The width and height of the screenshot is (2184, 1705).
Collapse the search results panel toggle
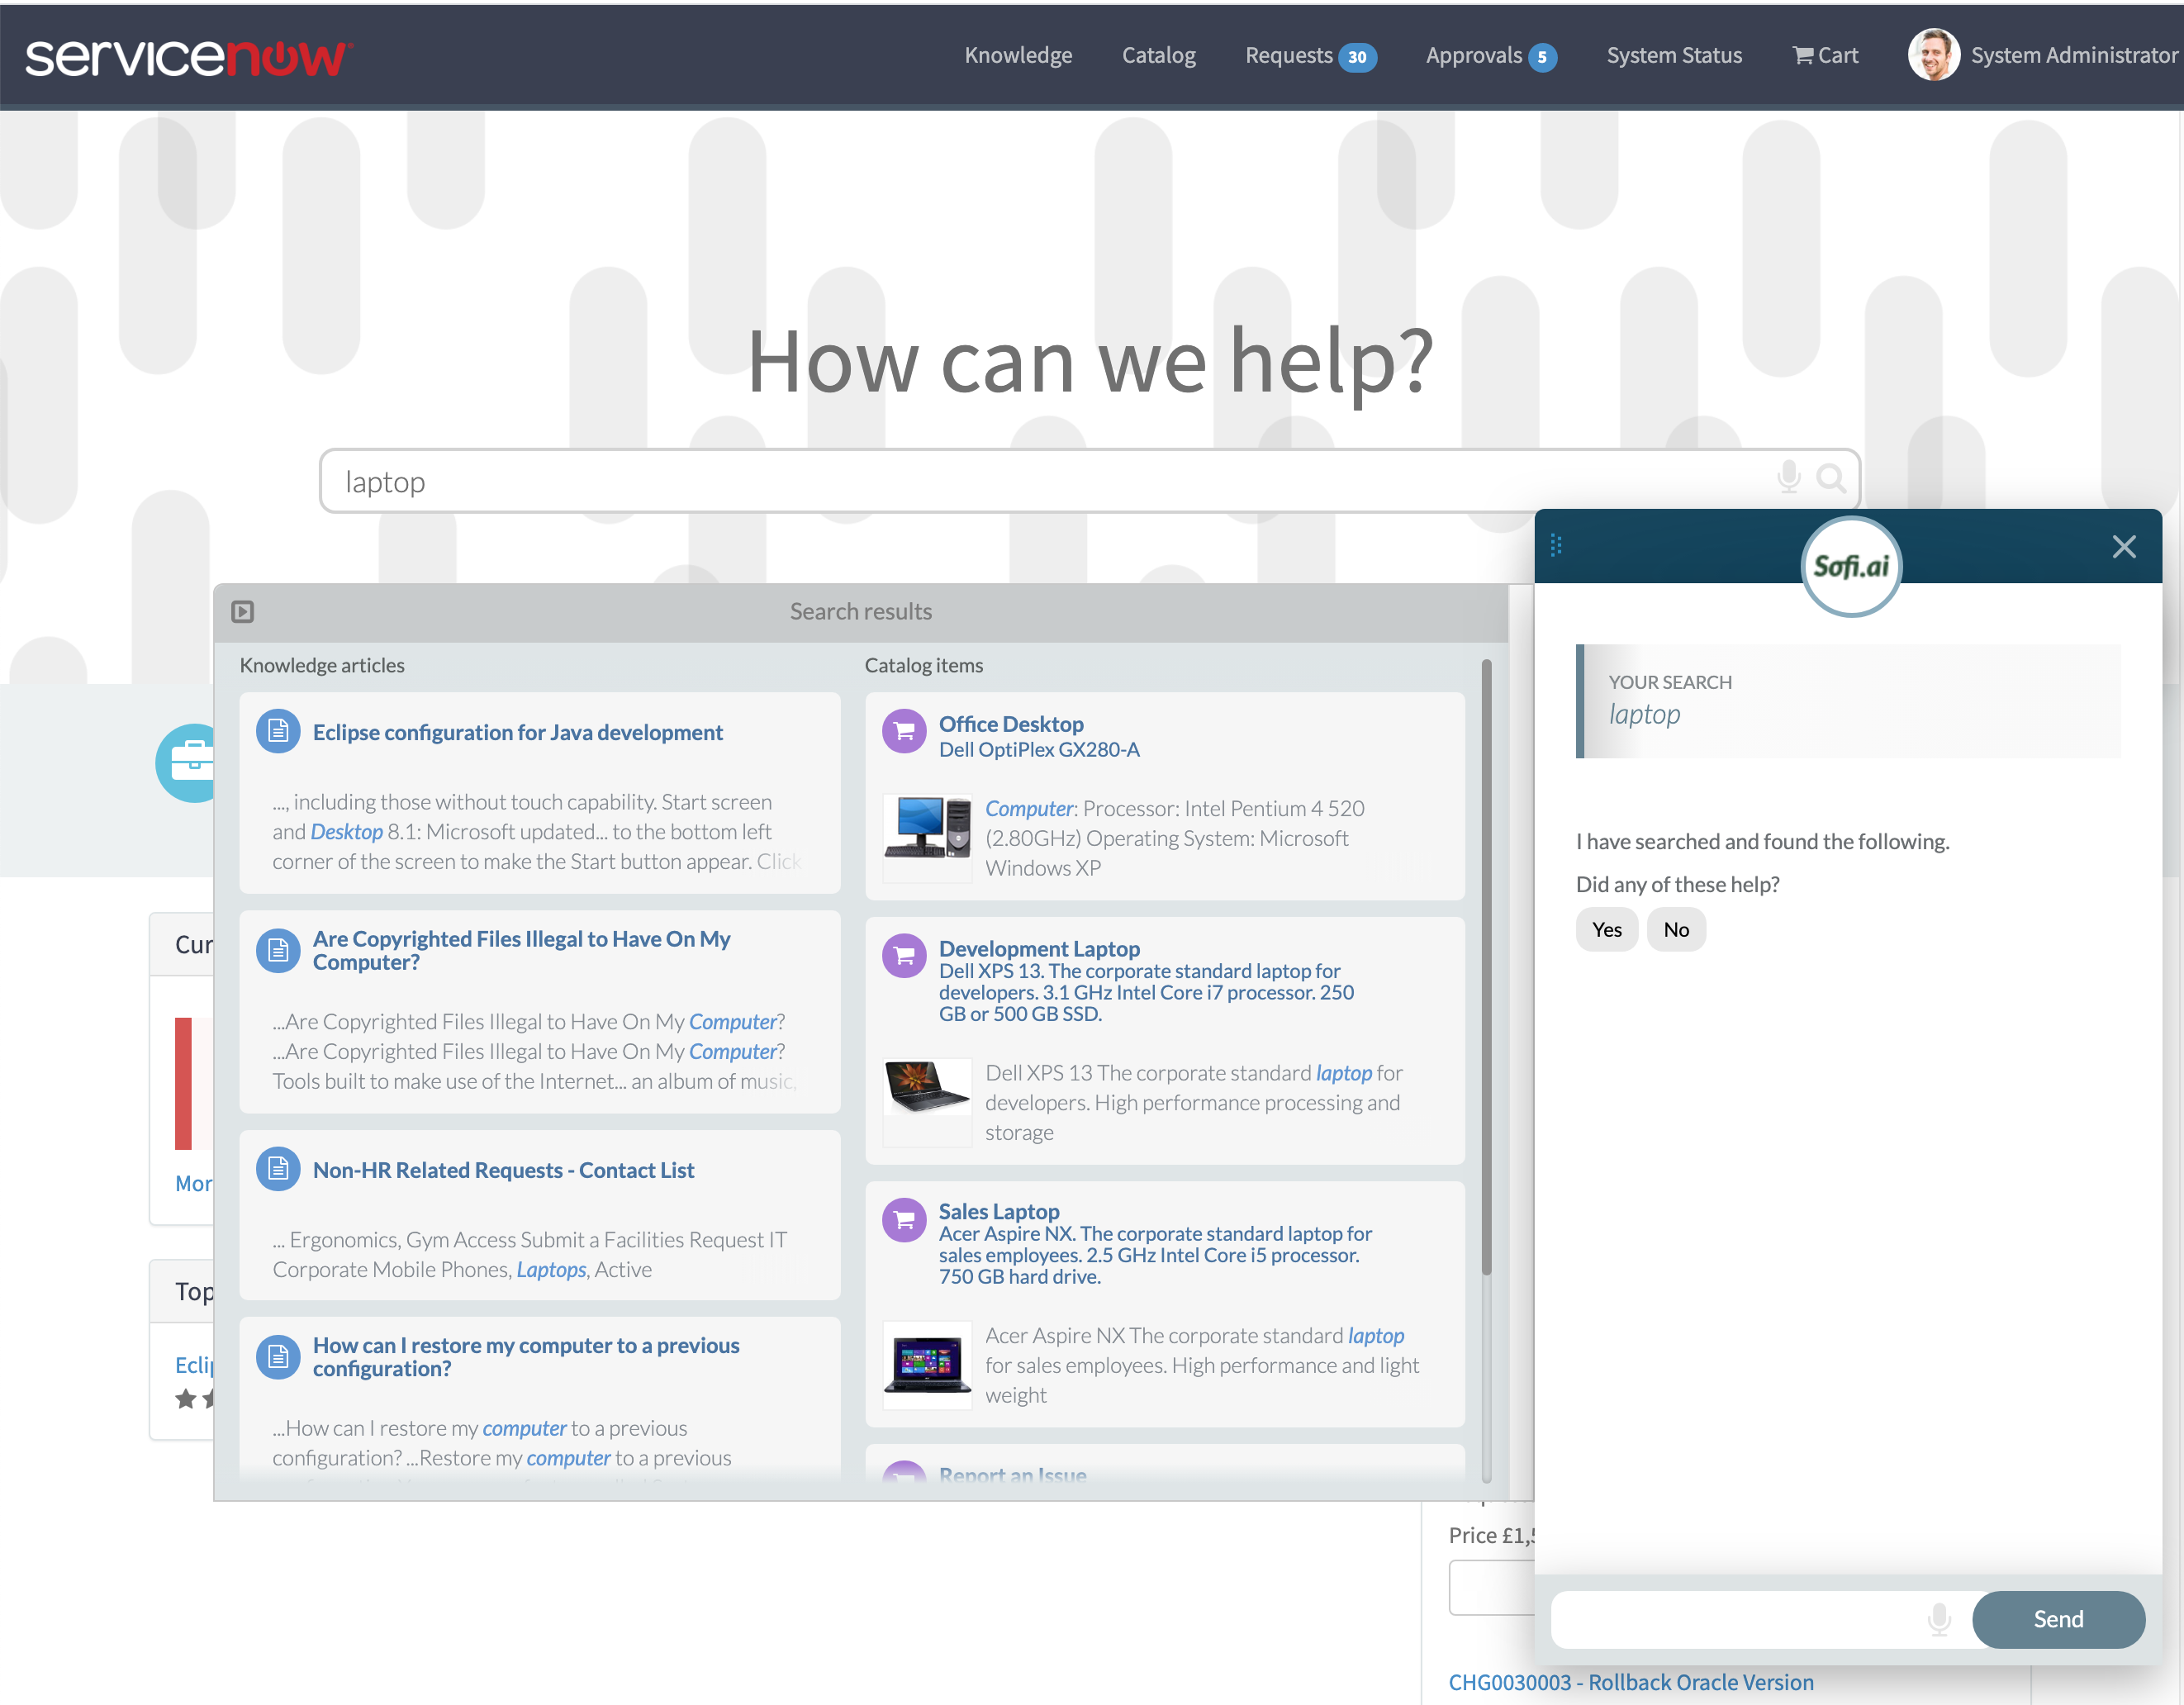point(242,611)
